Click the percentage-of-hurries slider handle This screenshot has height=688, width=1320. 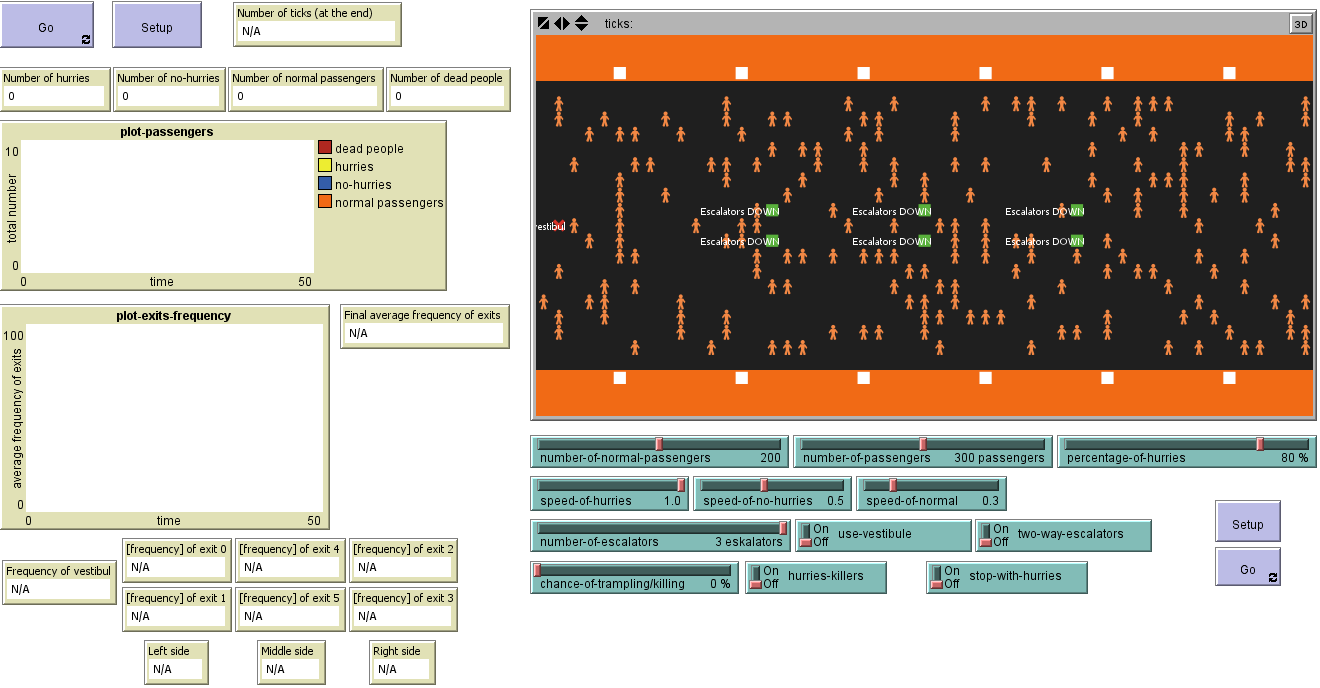pyautogui.click(x=1260, y=444)
